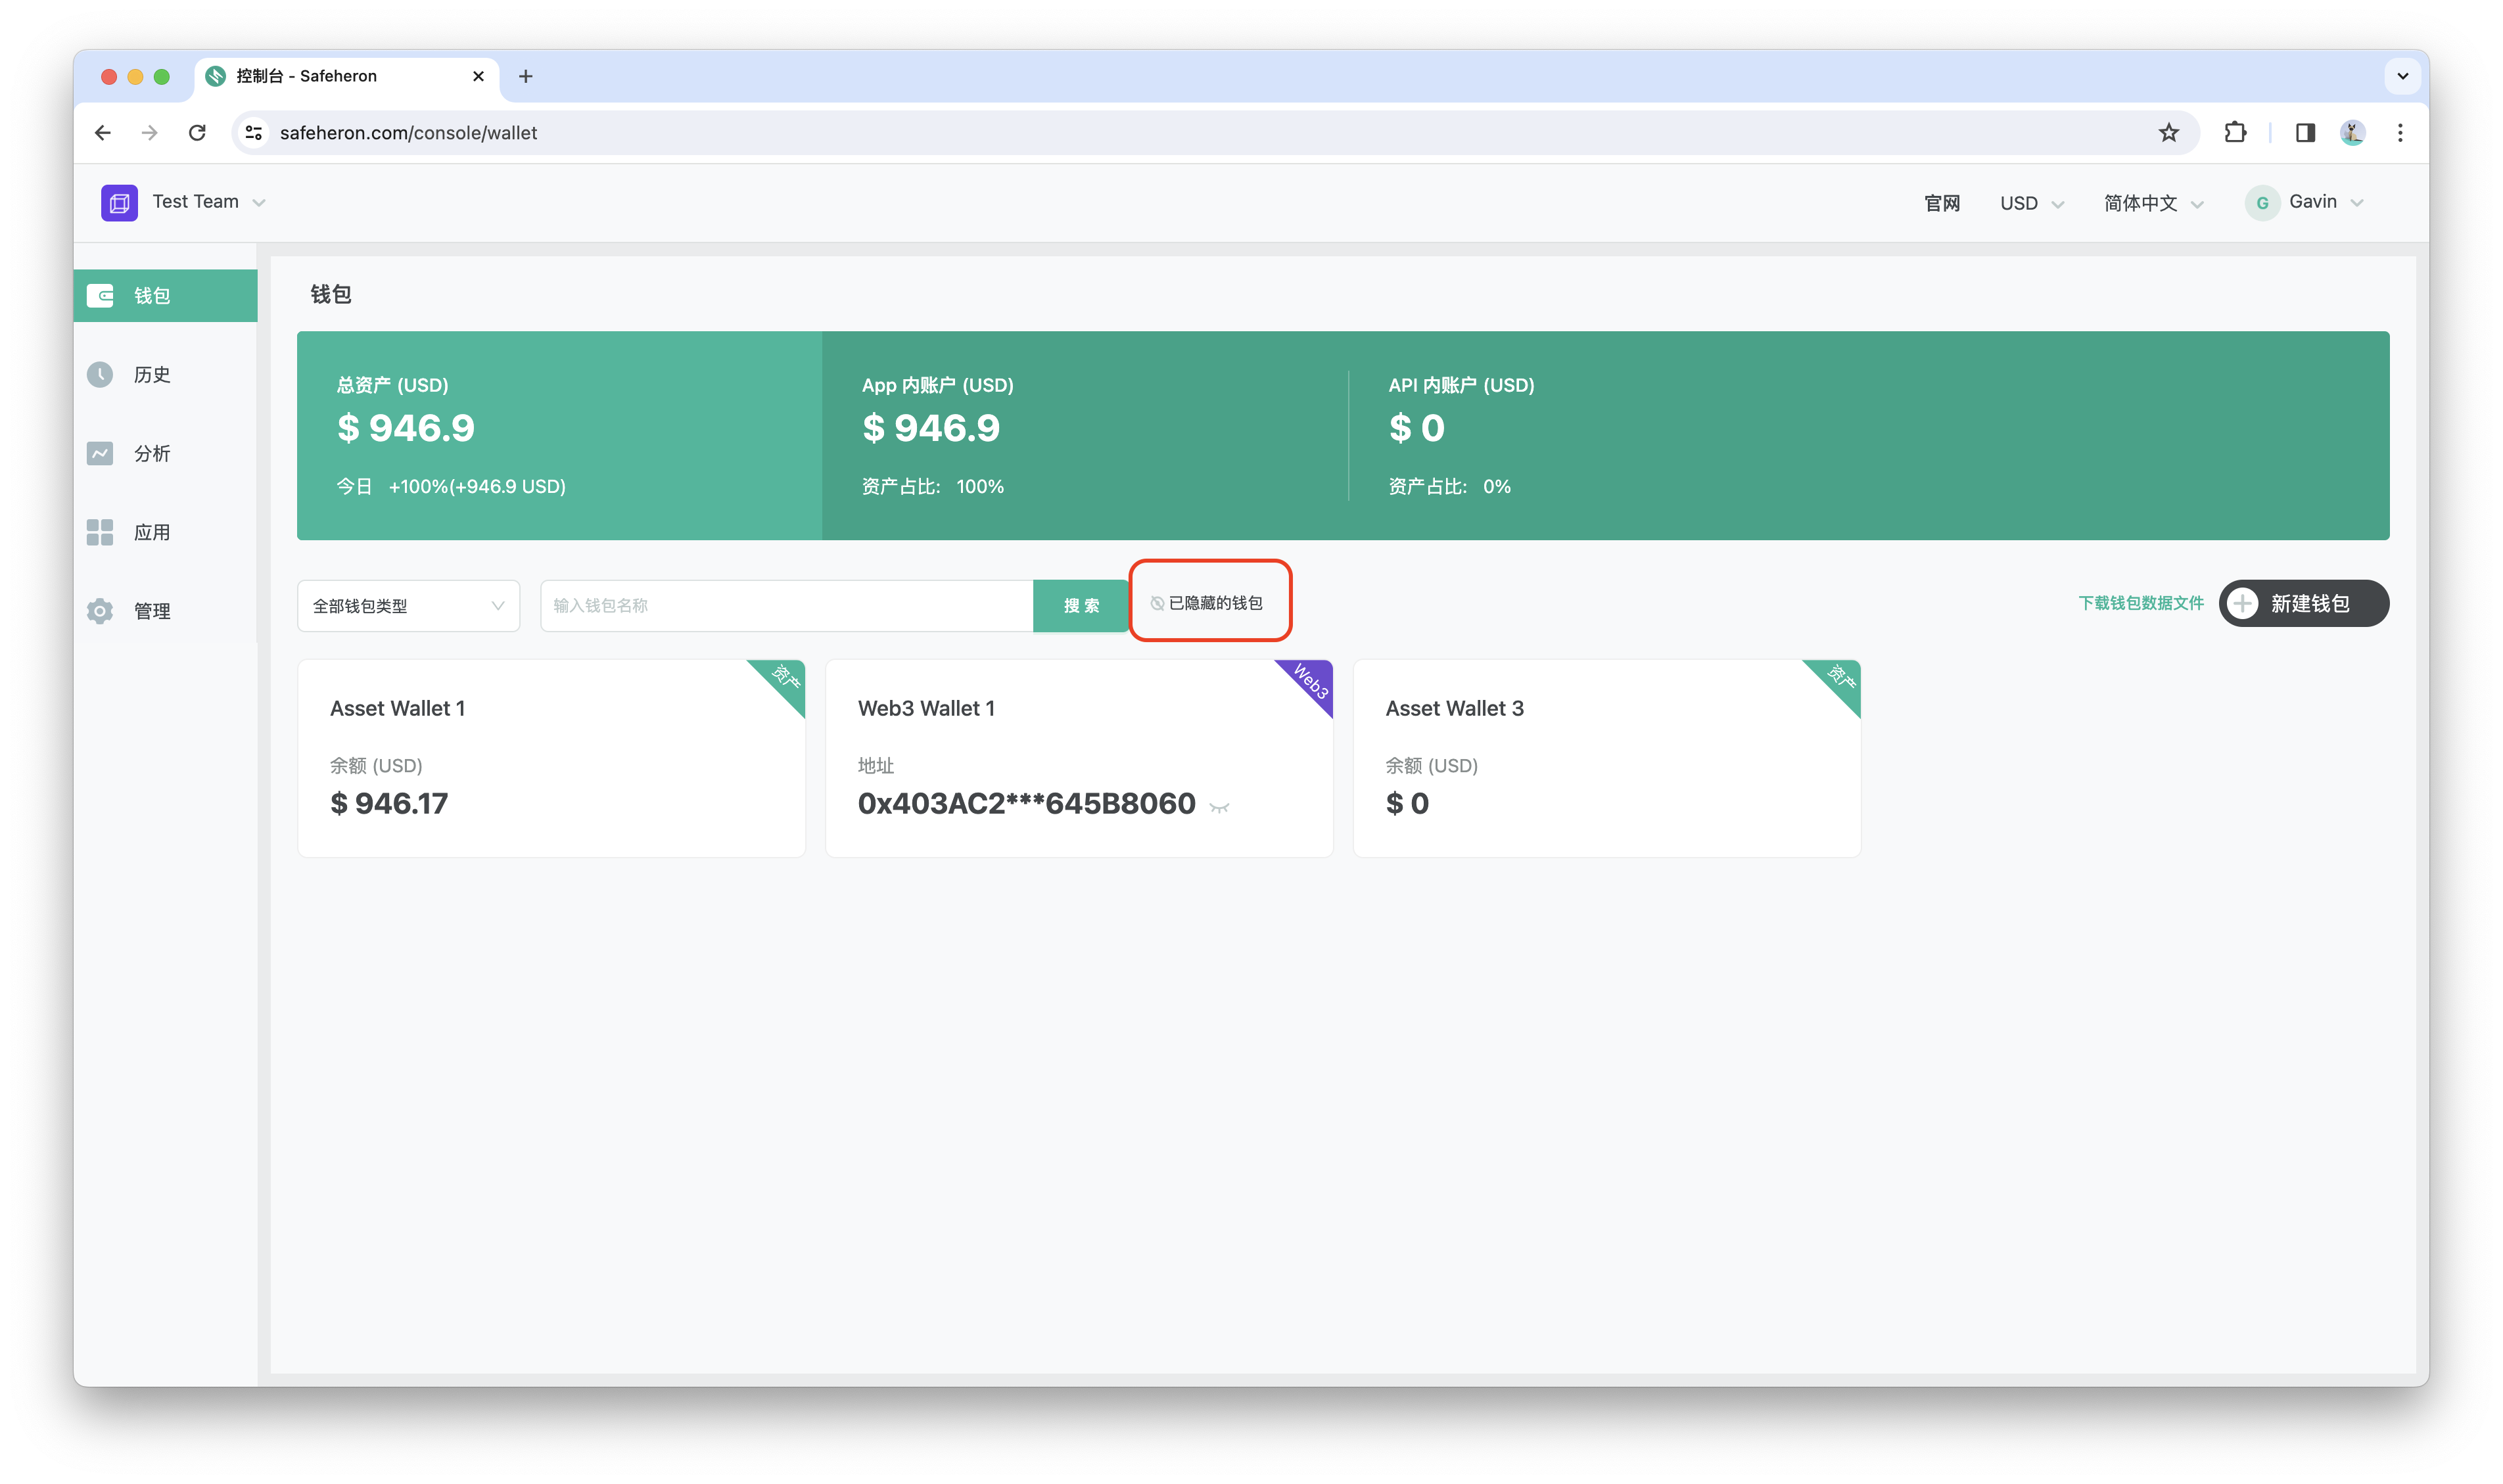Download the wallet data file link

click(x=2140, y=603)
